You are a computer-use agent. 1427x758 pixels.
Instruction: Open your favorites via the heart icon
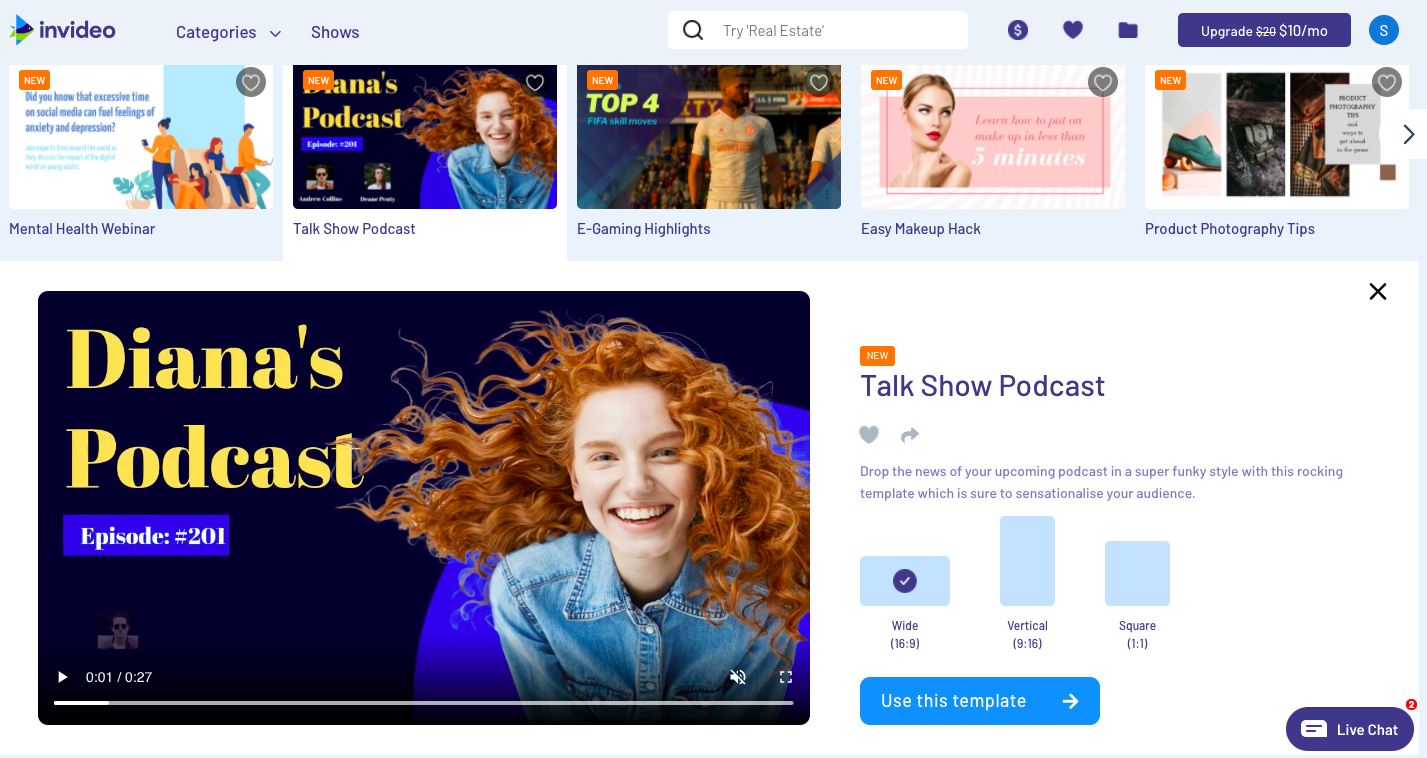click(x=1072, y=30)
